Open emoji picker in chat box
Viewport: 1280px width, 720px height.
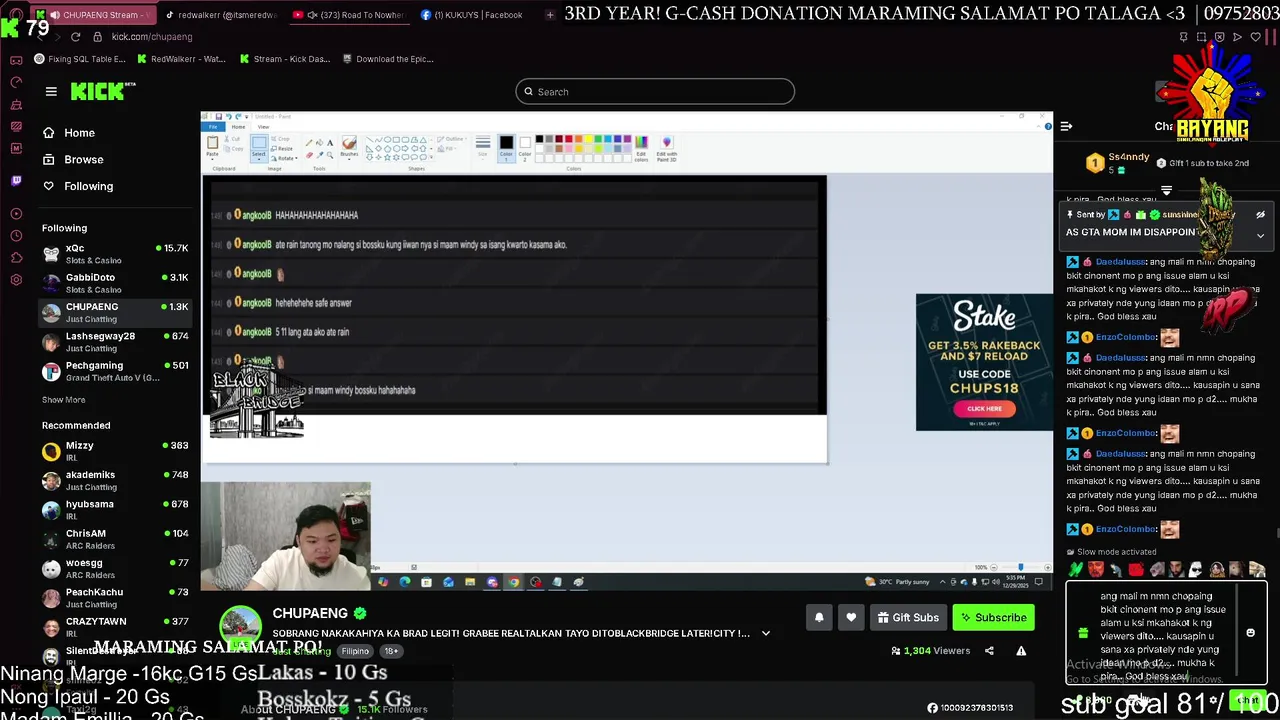click(1250, 633)
